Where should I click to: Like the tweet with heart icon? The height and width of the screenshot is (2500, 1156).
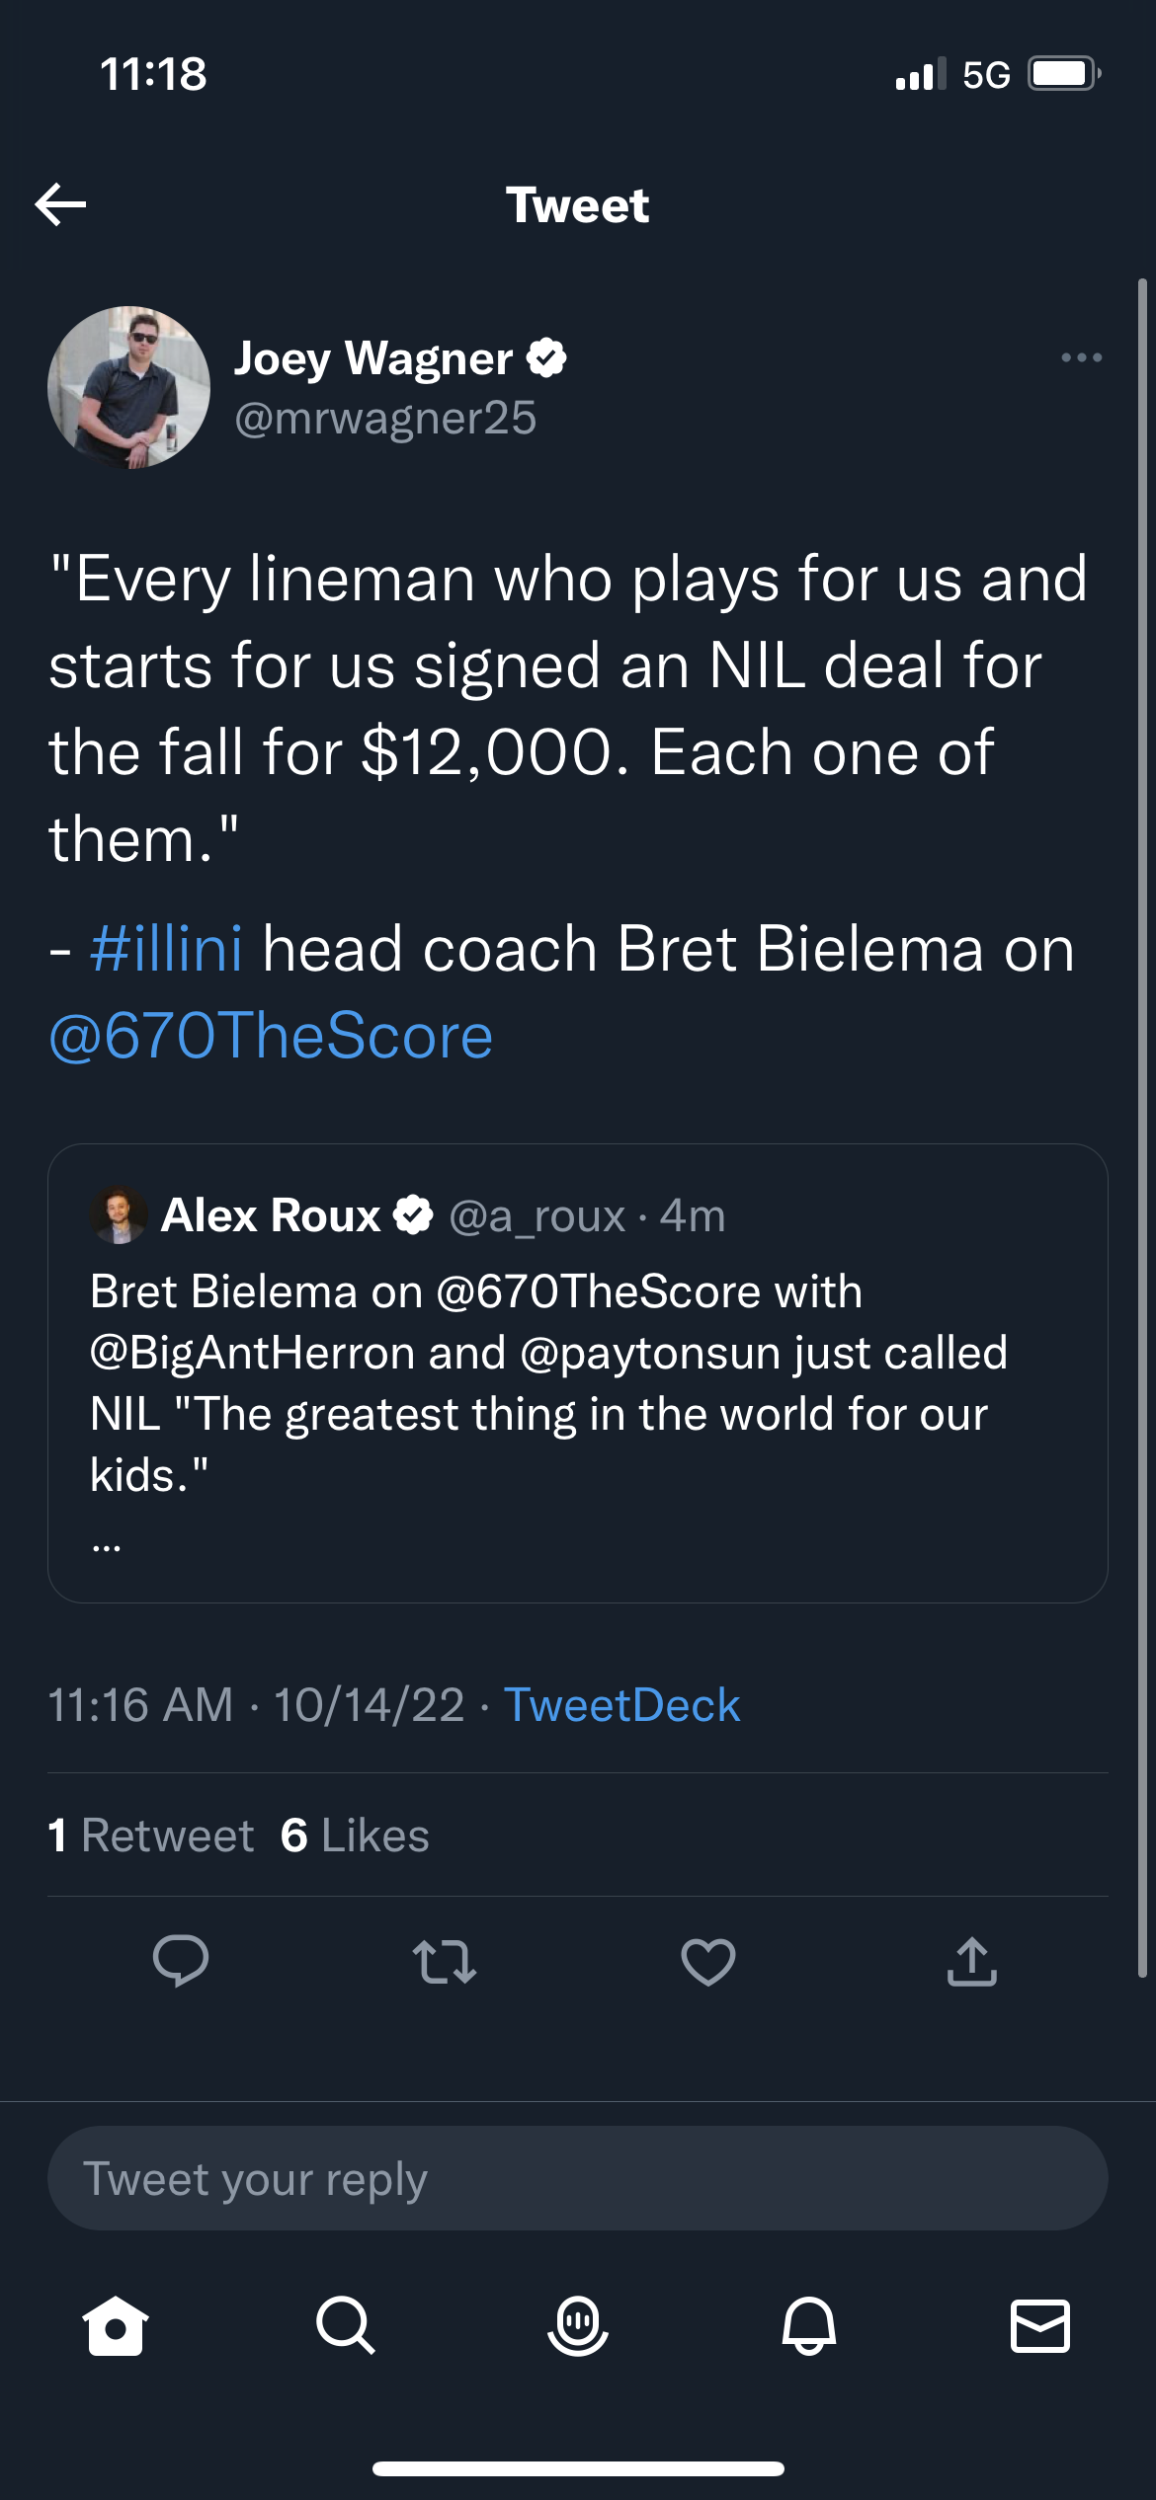pyautogui.click(x=708, y=1961)
